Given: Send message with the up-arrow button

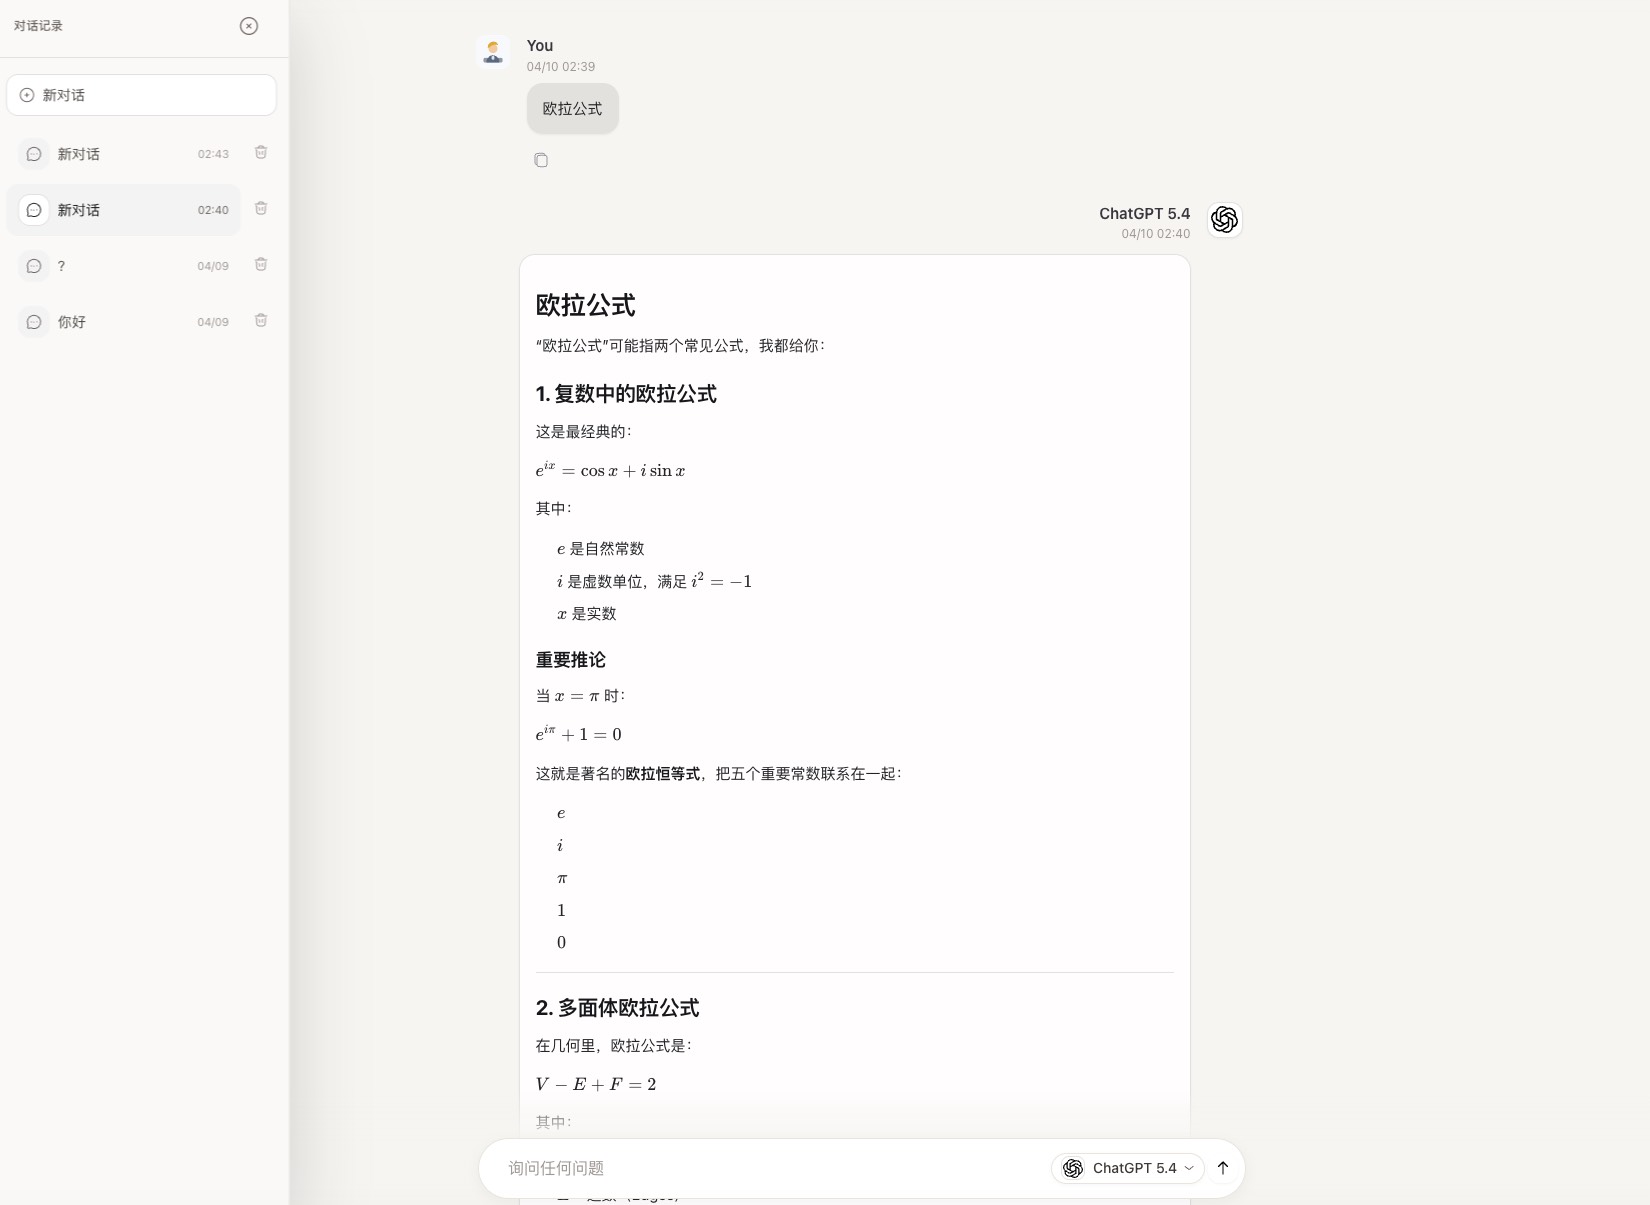Looking at the screenshot, I should pos(1223,1168).
